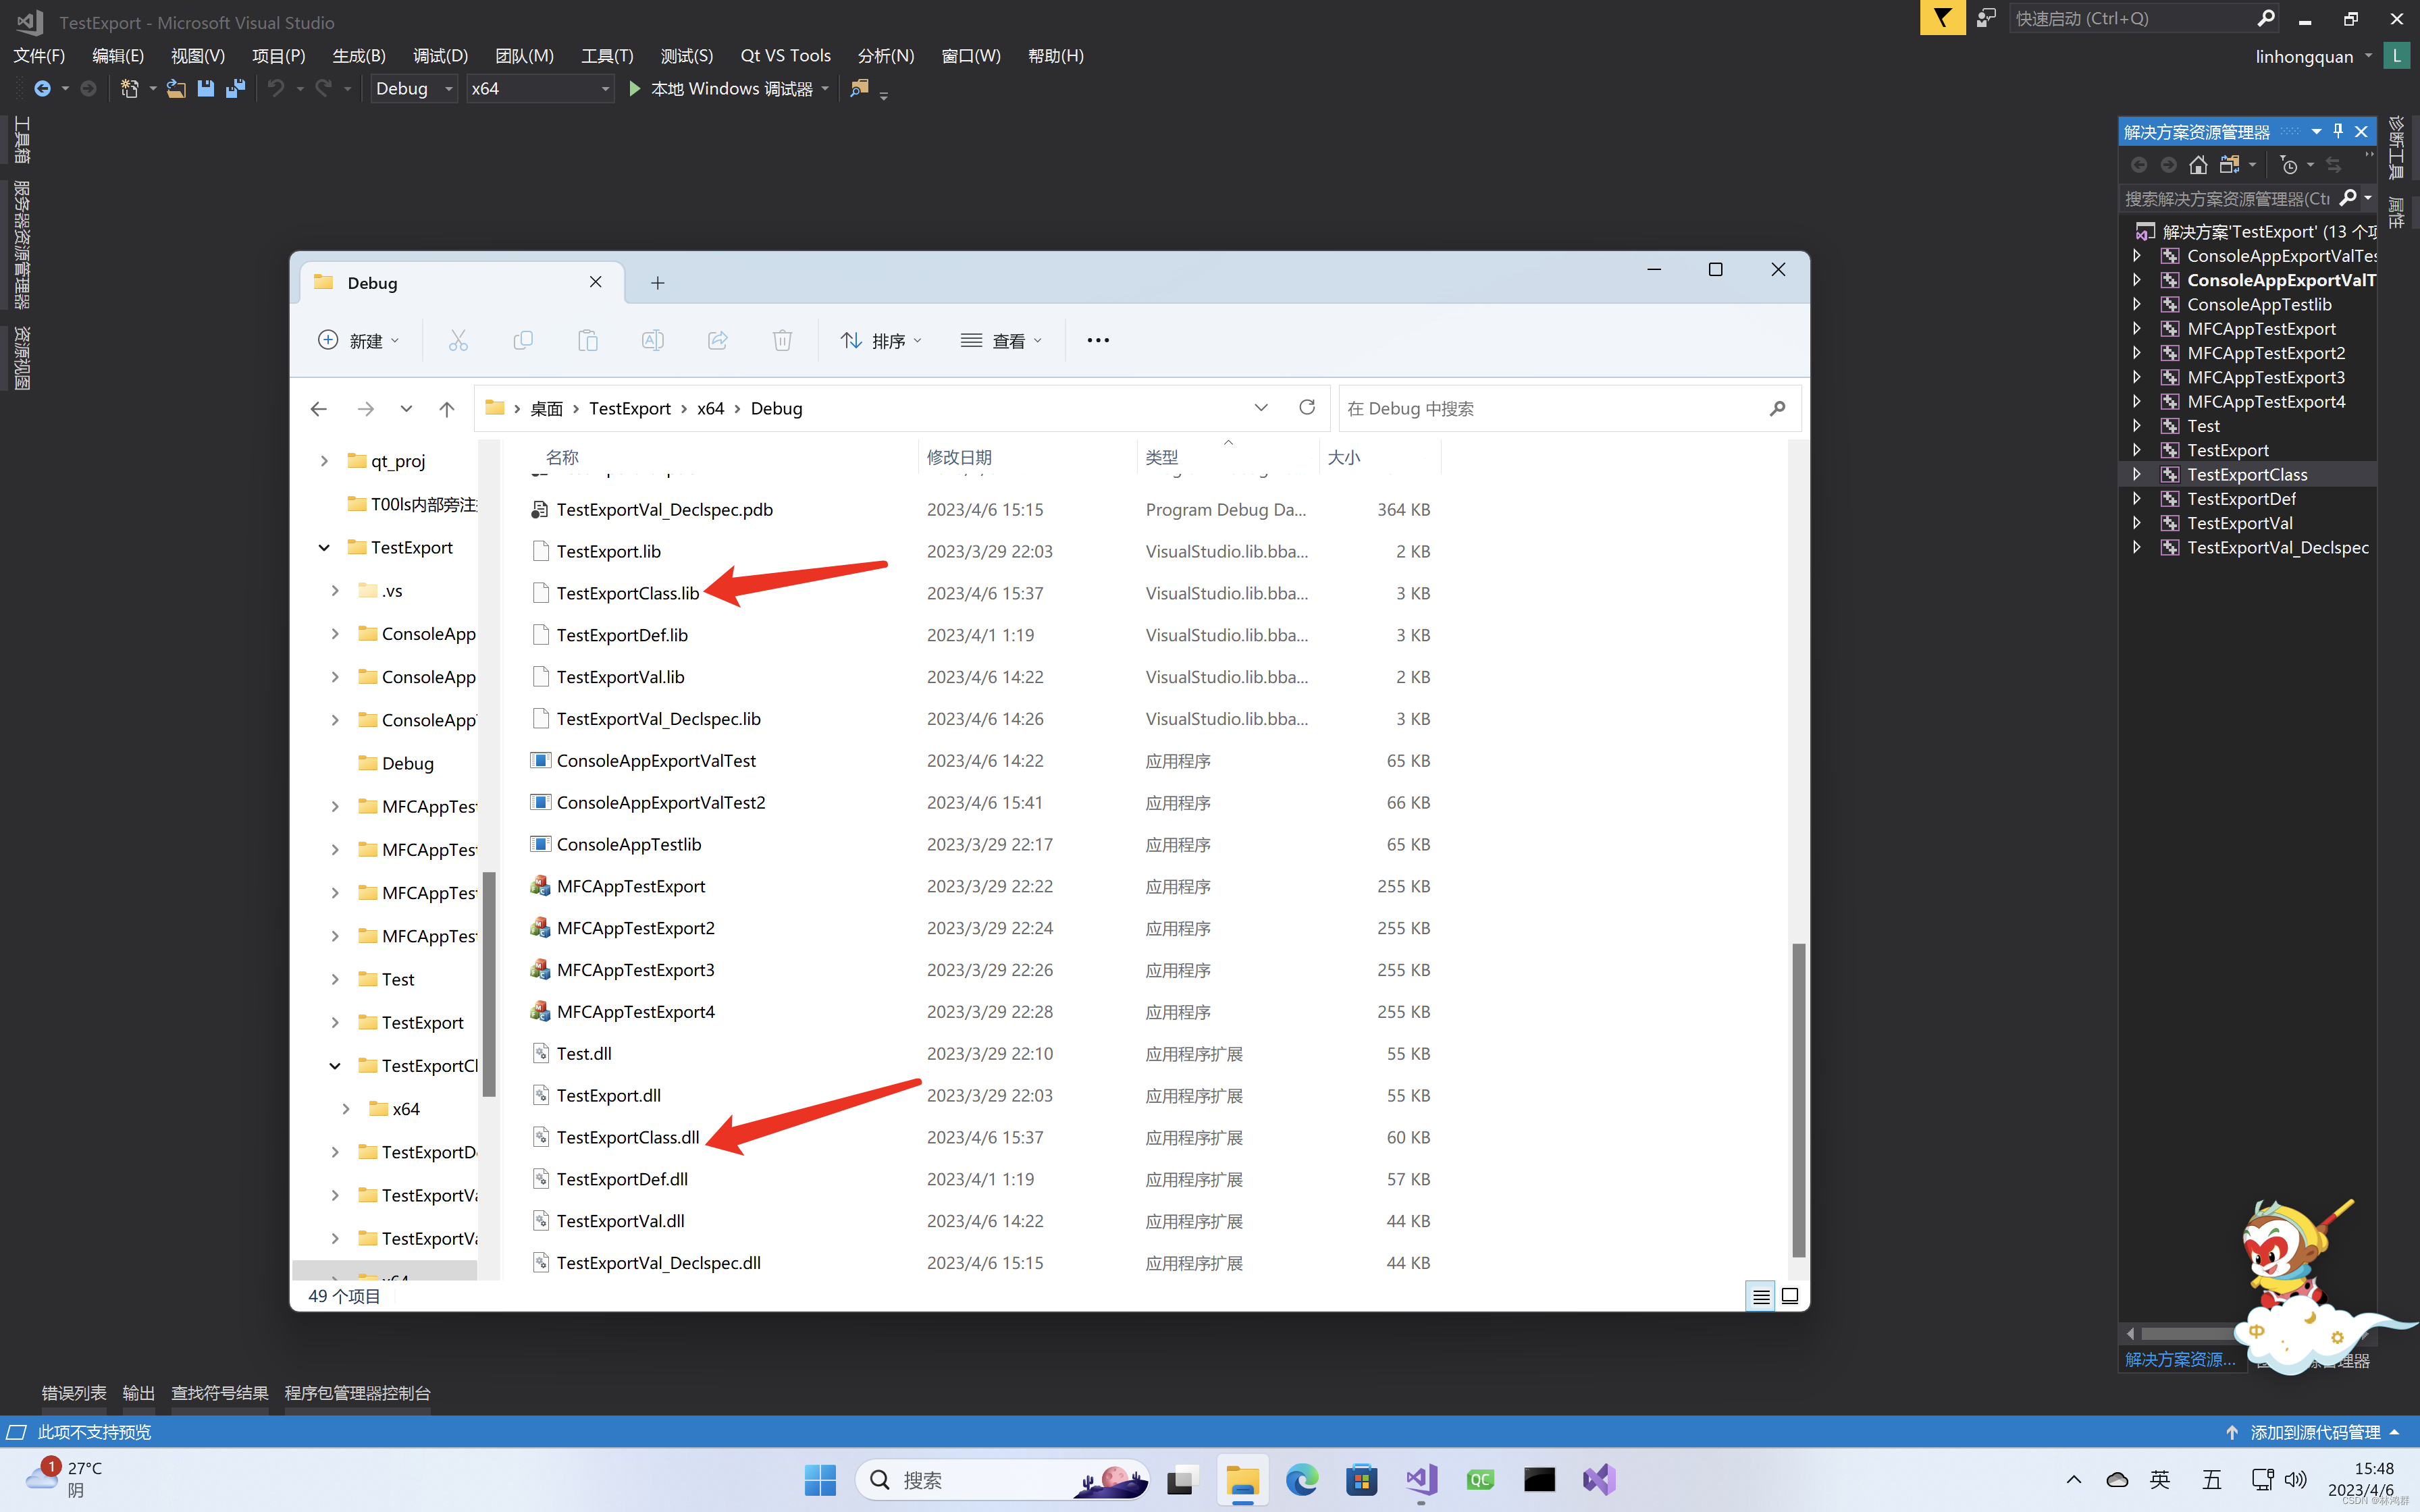Click the Windows Start button

820,1480
